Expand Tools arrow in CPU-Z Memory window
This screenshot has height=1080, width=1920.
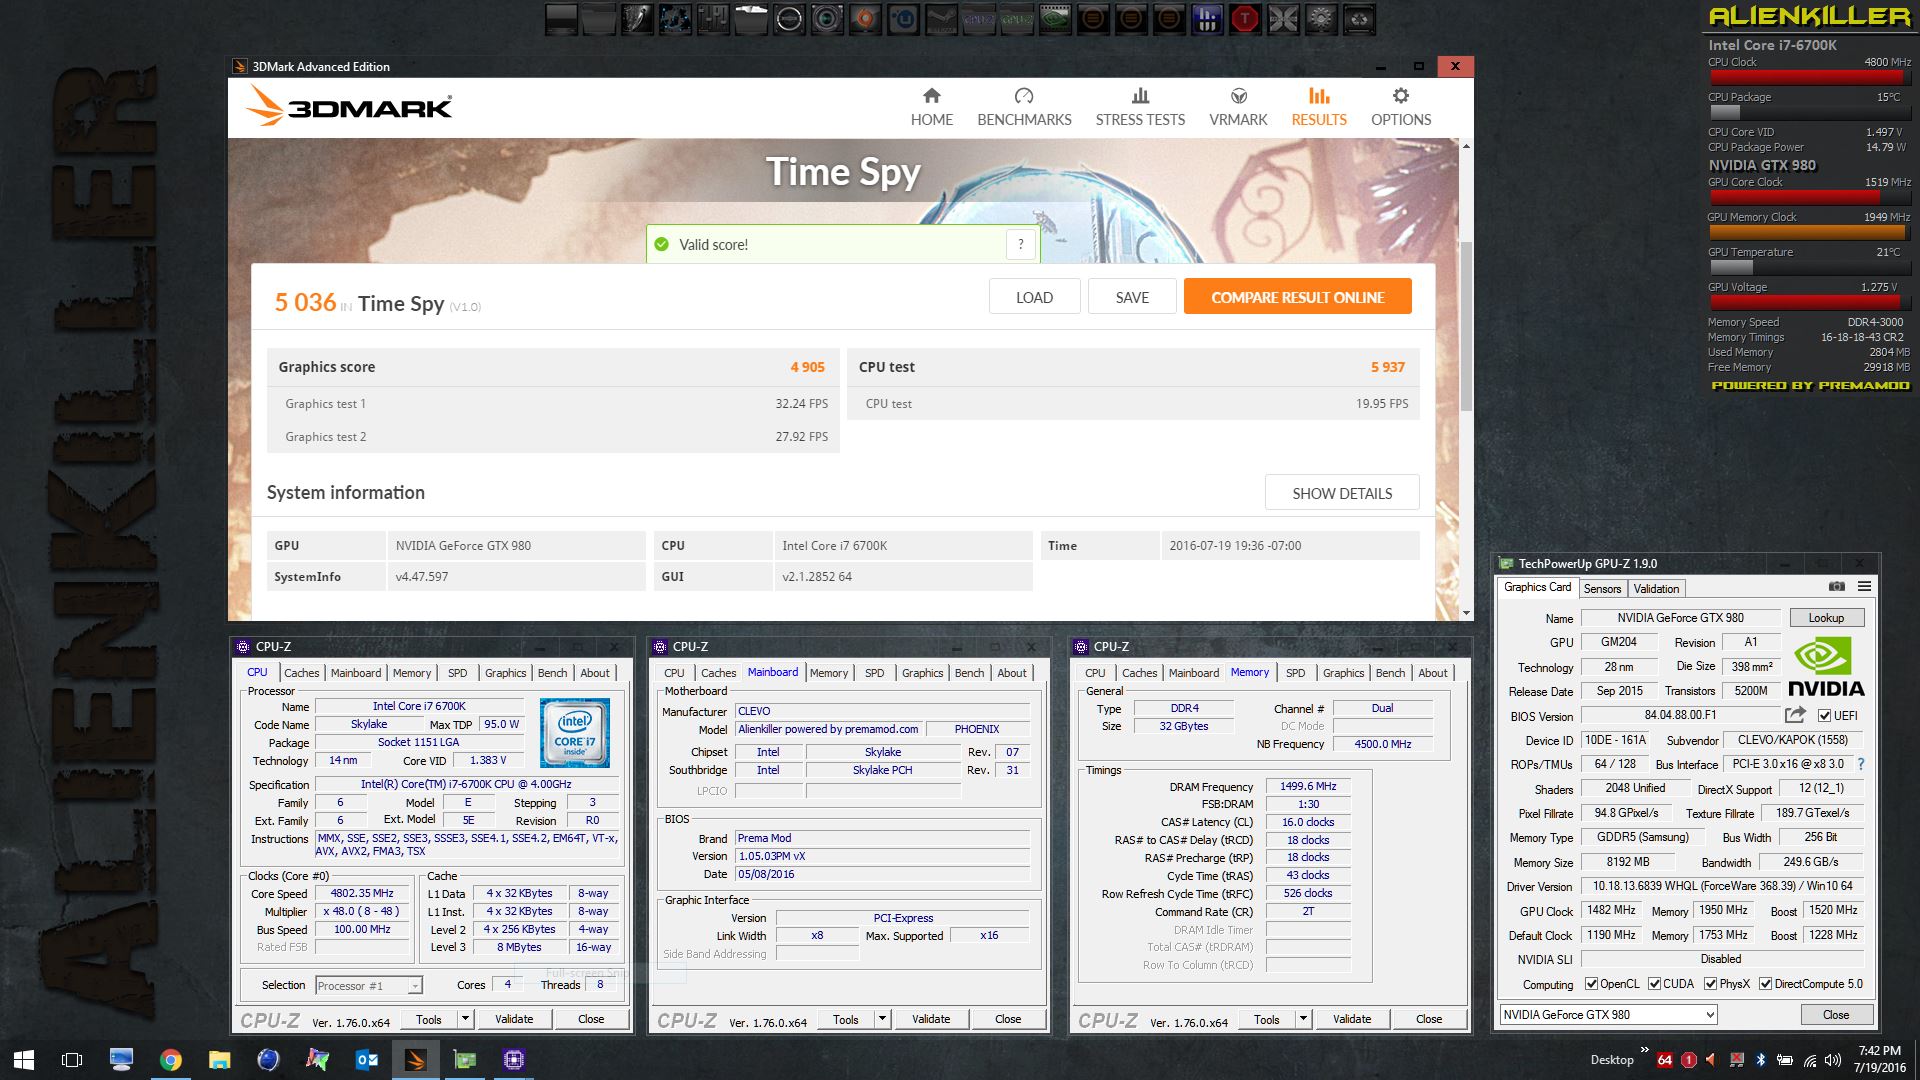coord(1303,1019)
